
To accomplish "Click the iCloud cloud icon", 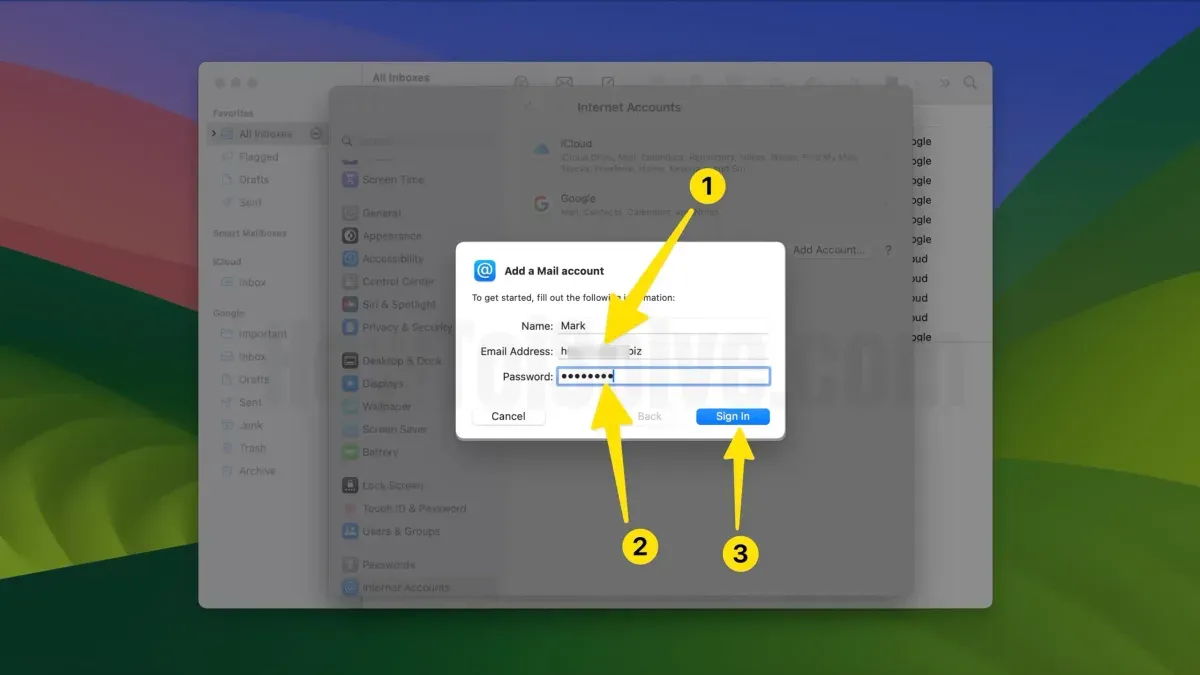I will pos(541,149).
